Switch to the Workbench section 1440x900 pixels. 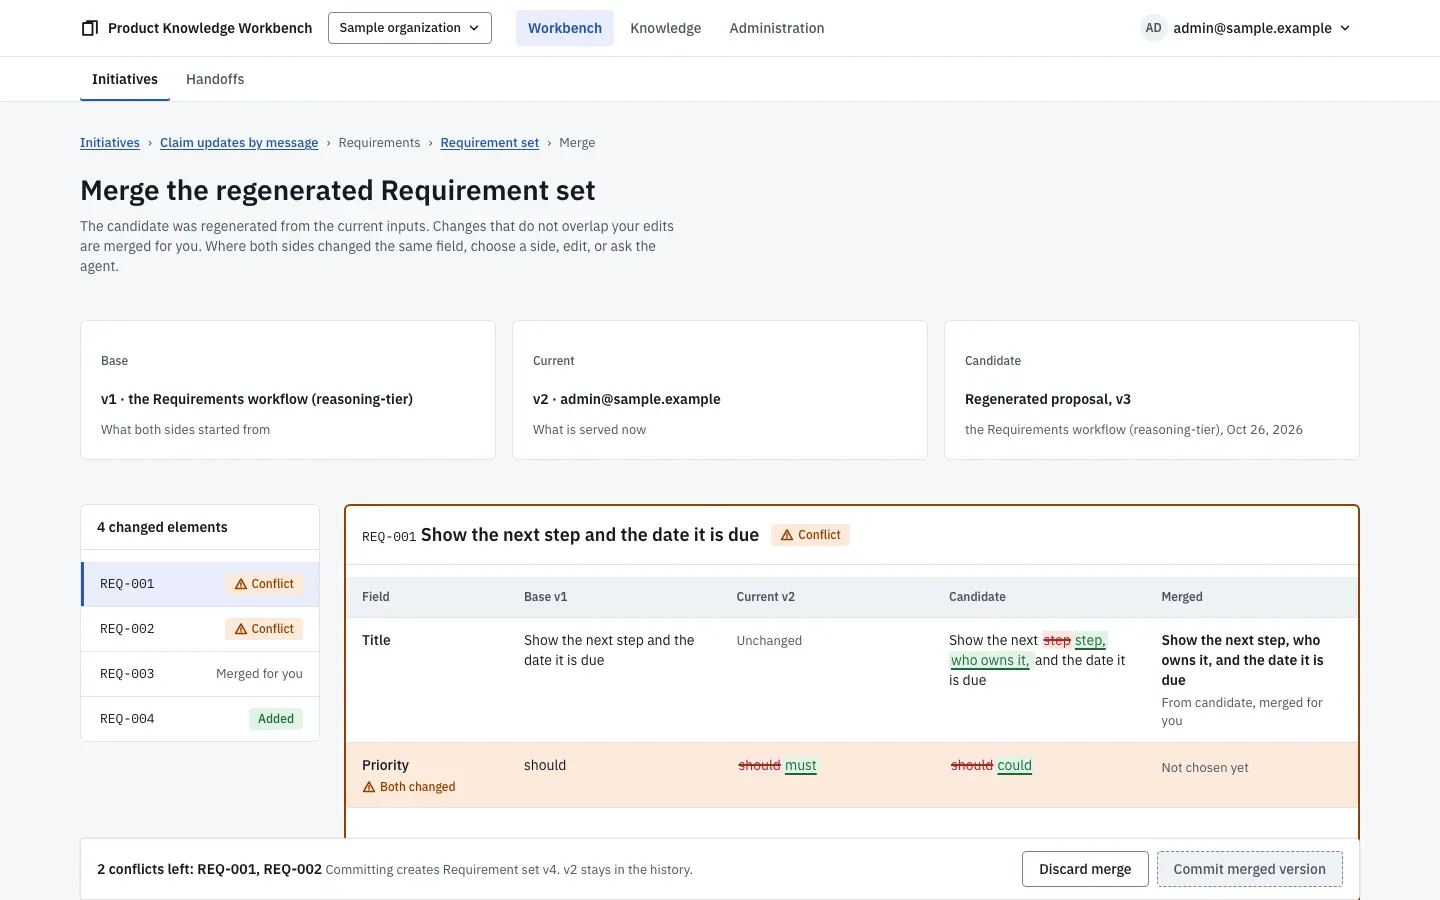[x=565, y=28]
